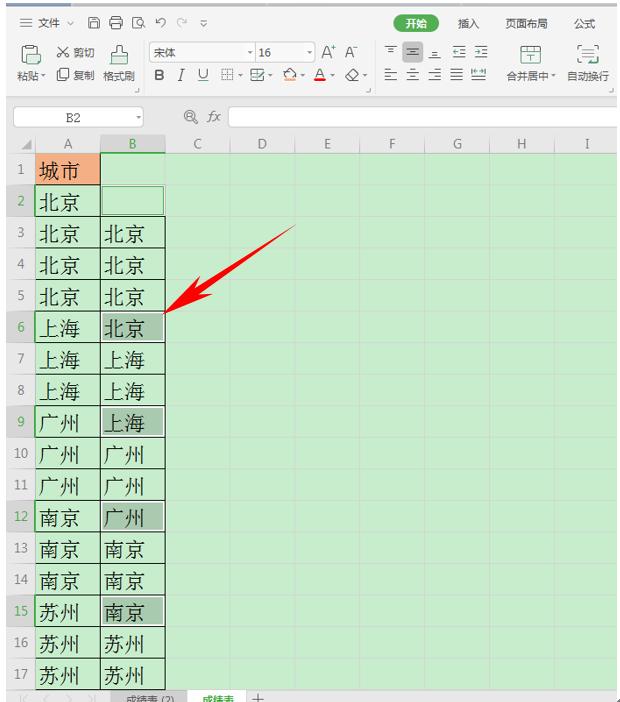The height and width of the screenshot is (702, 620).
Task: Open the font name 宋体 dropdown
Action: pyautogui.click(x=250, y=53)
